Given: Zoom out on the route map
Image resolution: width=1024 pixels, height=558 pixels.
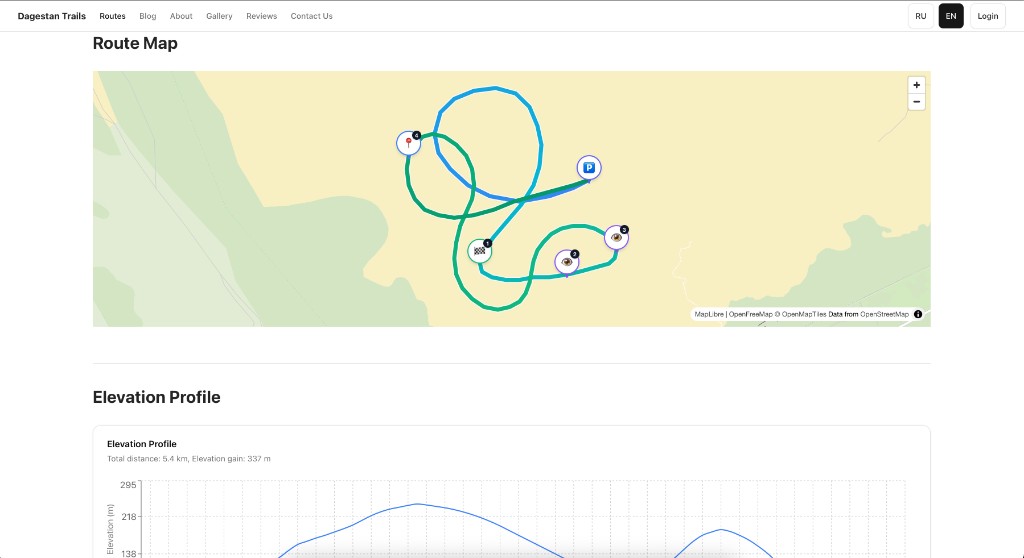Looking at the screenshot, I should tap(916, 102).
